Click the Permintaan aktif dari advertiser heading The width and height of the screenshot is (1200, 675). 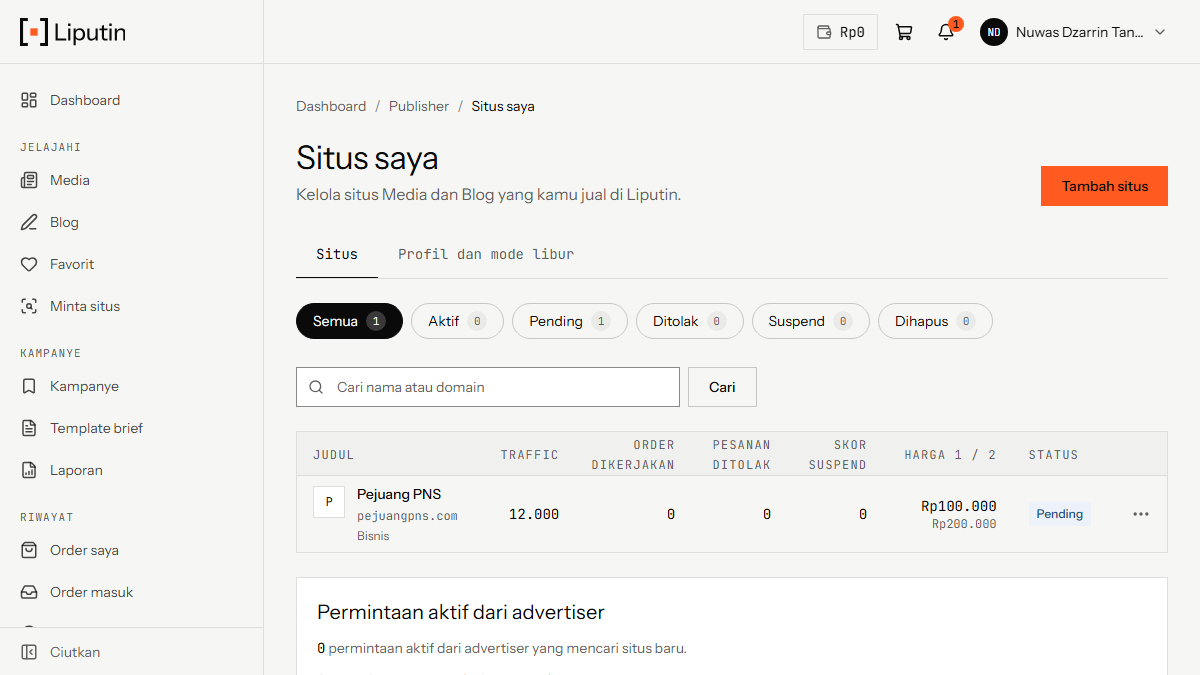click(x=461, y=612)
